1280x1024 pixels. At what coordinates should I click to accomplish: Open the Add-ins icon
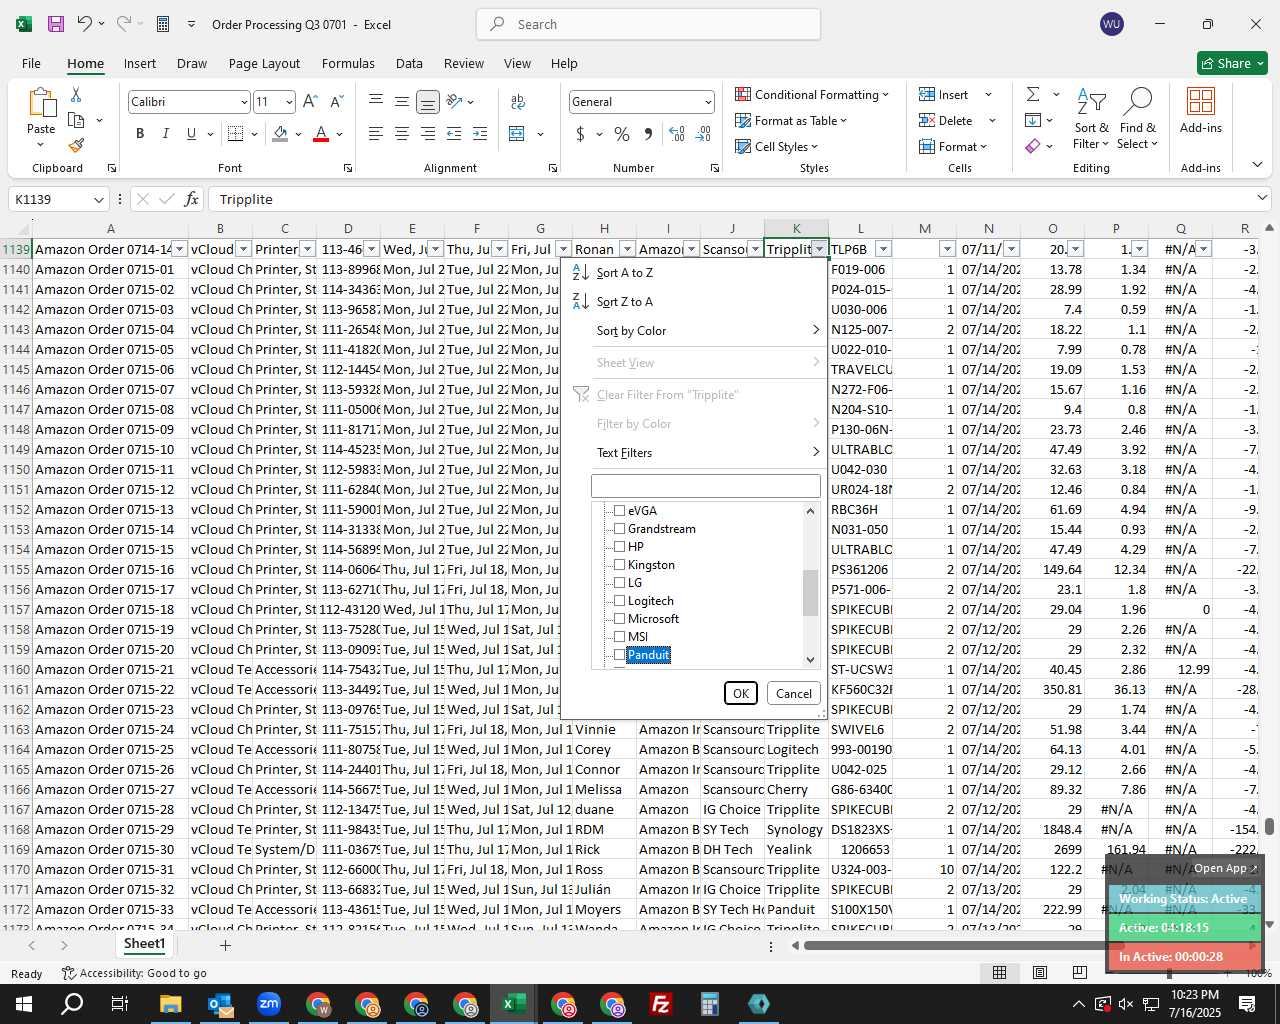point(1201,110)
